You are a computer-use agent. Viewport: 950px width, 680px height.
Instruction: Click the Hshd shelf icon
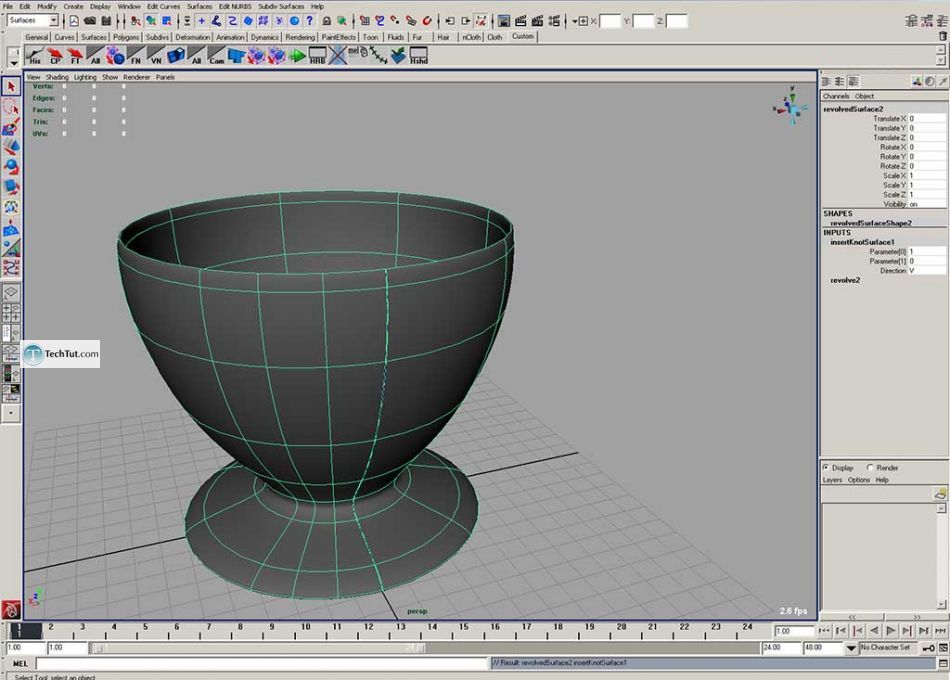tap(419, 56)
